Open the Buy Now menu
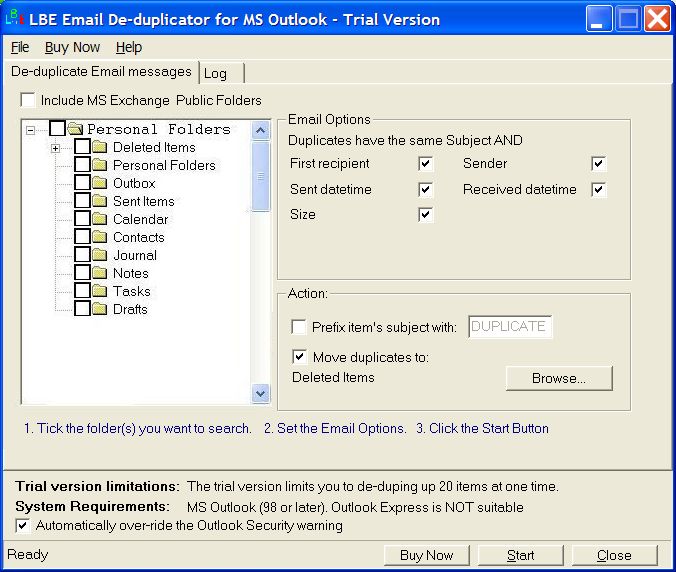676x572 pixels. tap(72, 47)
